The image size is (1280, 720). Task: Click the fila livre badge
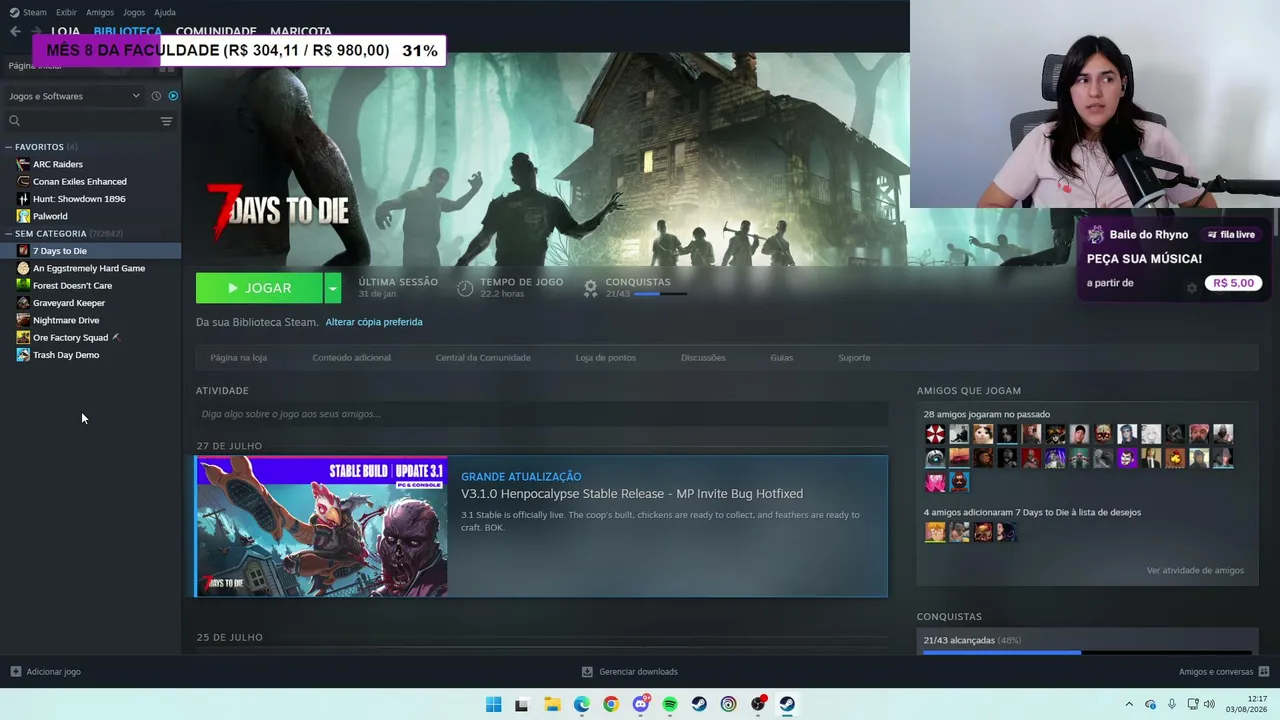tap(1232, 235)
